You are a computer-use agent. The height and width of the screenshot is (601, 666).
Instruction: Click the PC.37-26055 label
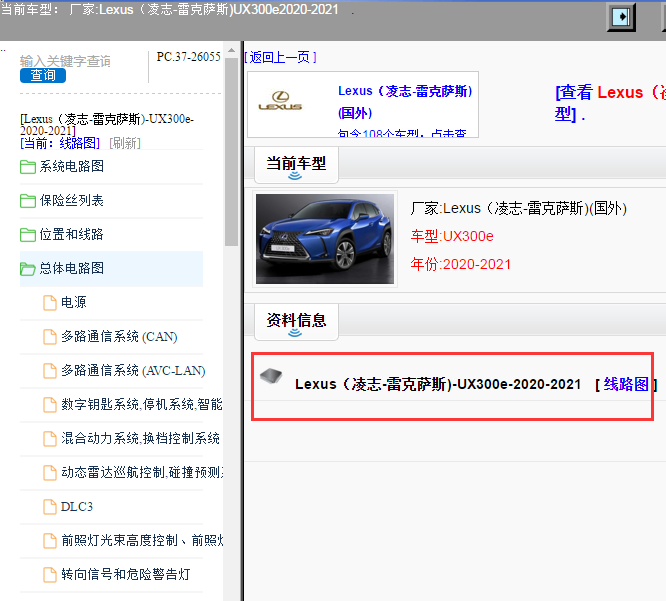coord(189,56)
